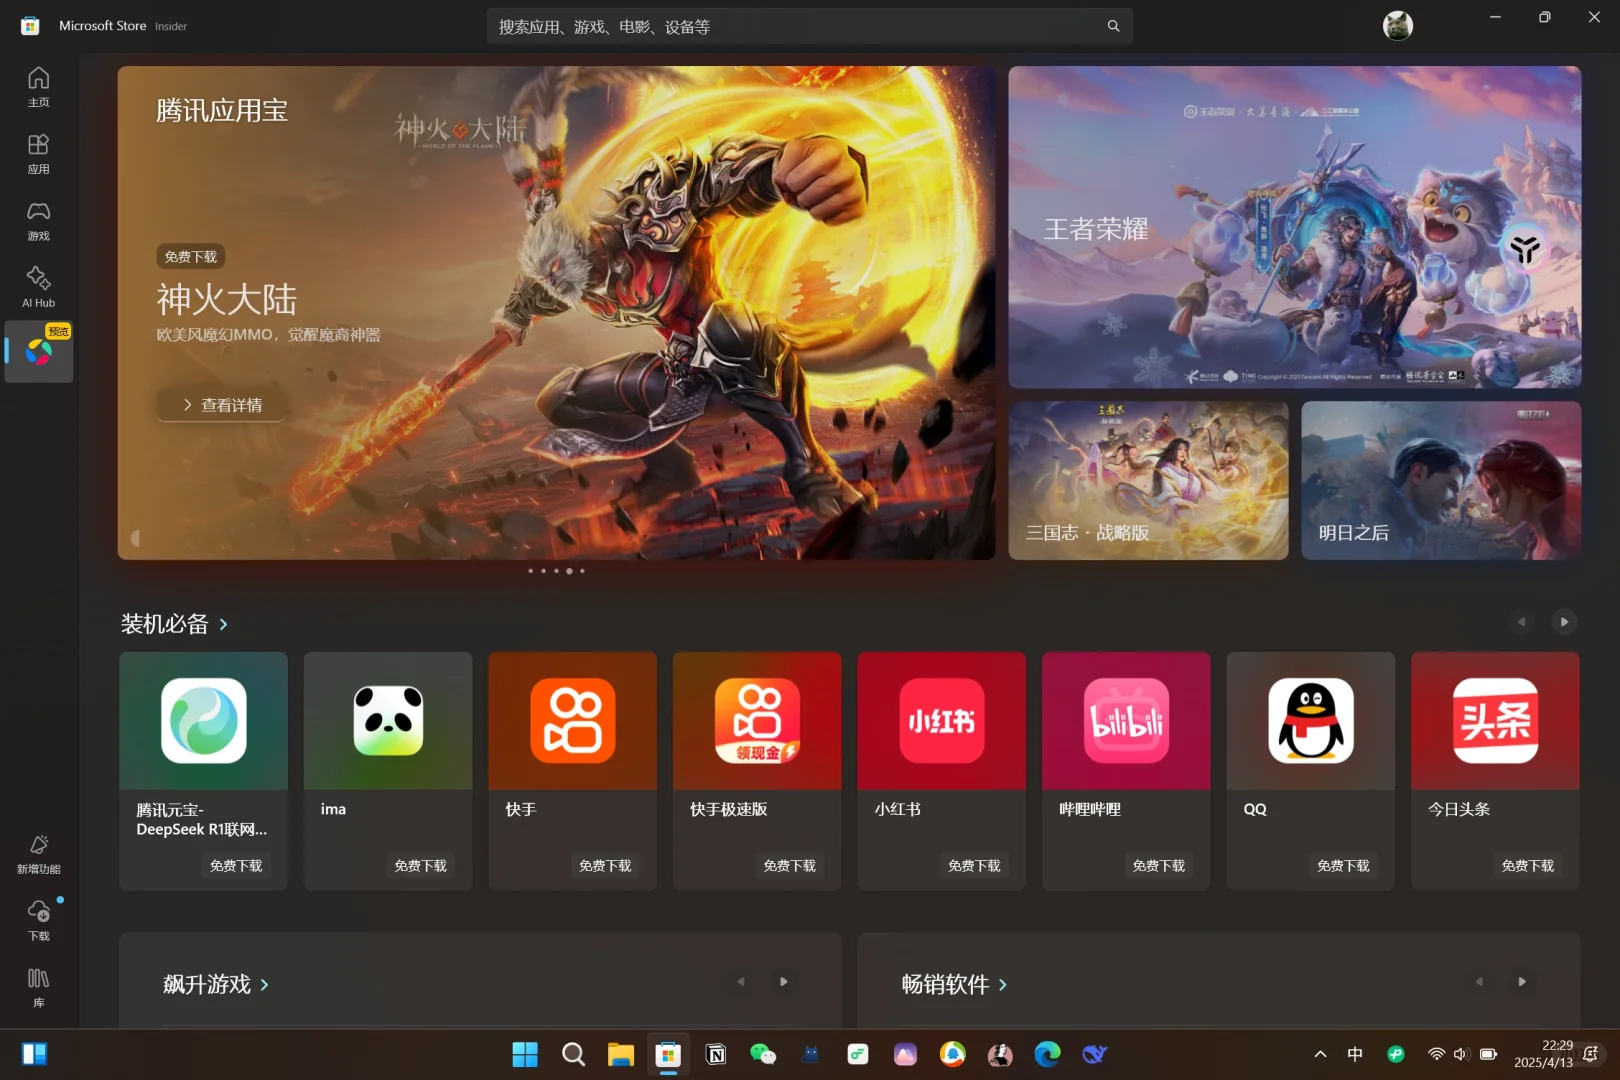Click 免费下载 for 今日头条
Image resolution: width=1620 pixels, height=1080 pixels.
[1527, 866]
